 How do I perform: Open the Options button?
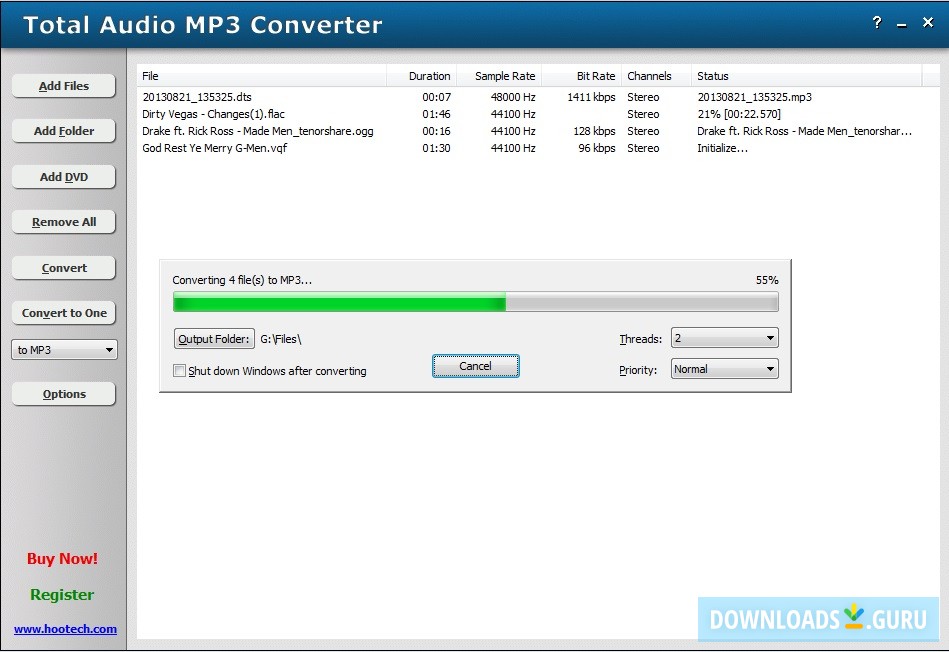(x=64, y=394)
